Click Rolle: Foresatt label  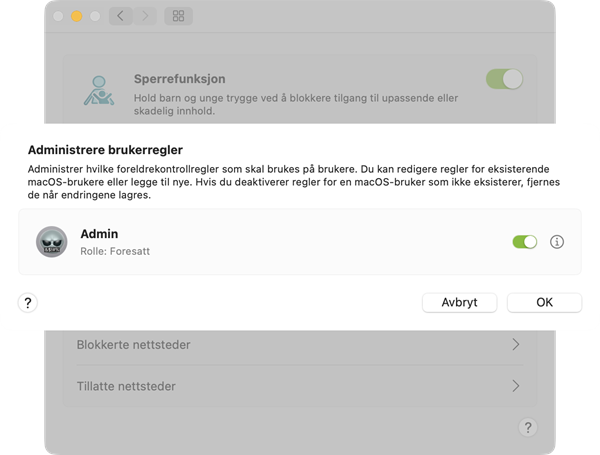[115, 251]
